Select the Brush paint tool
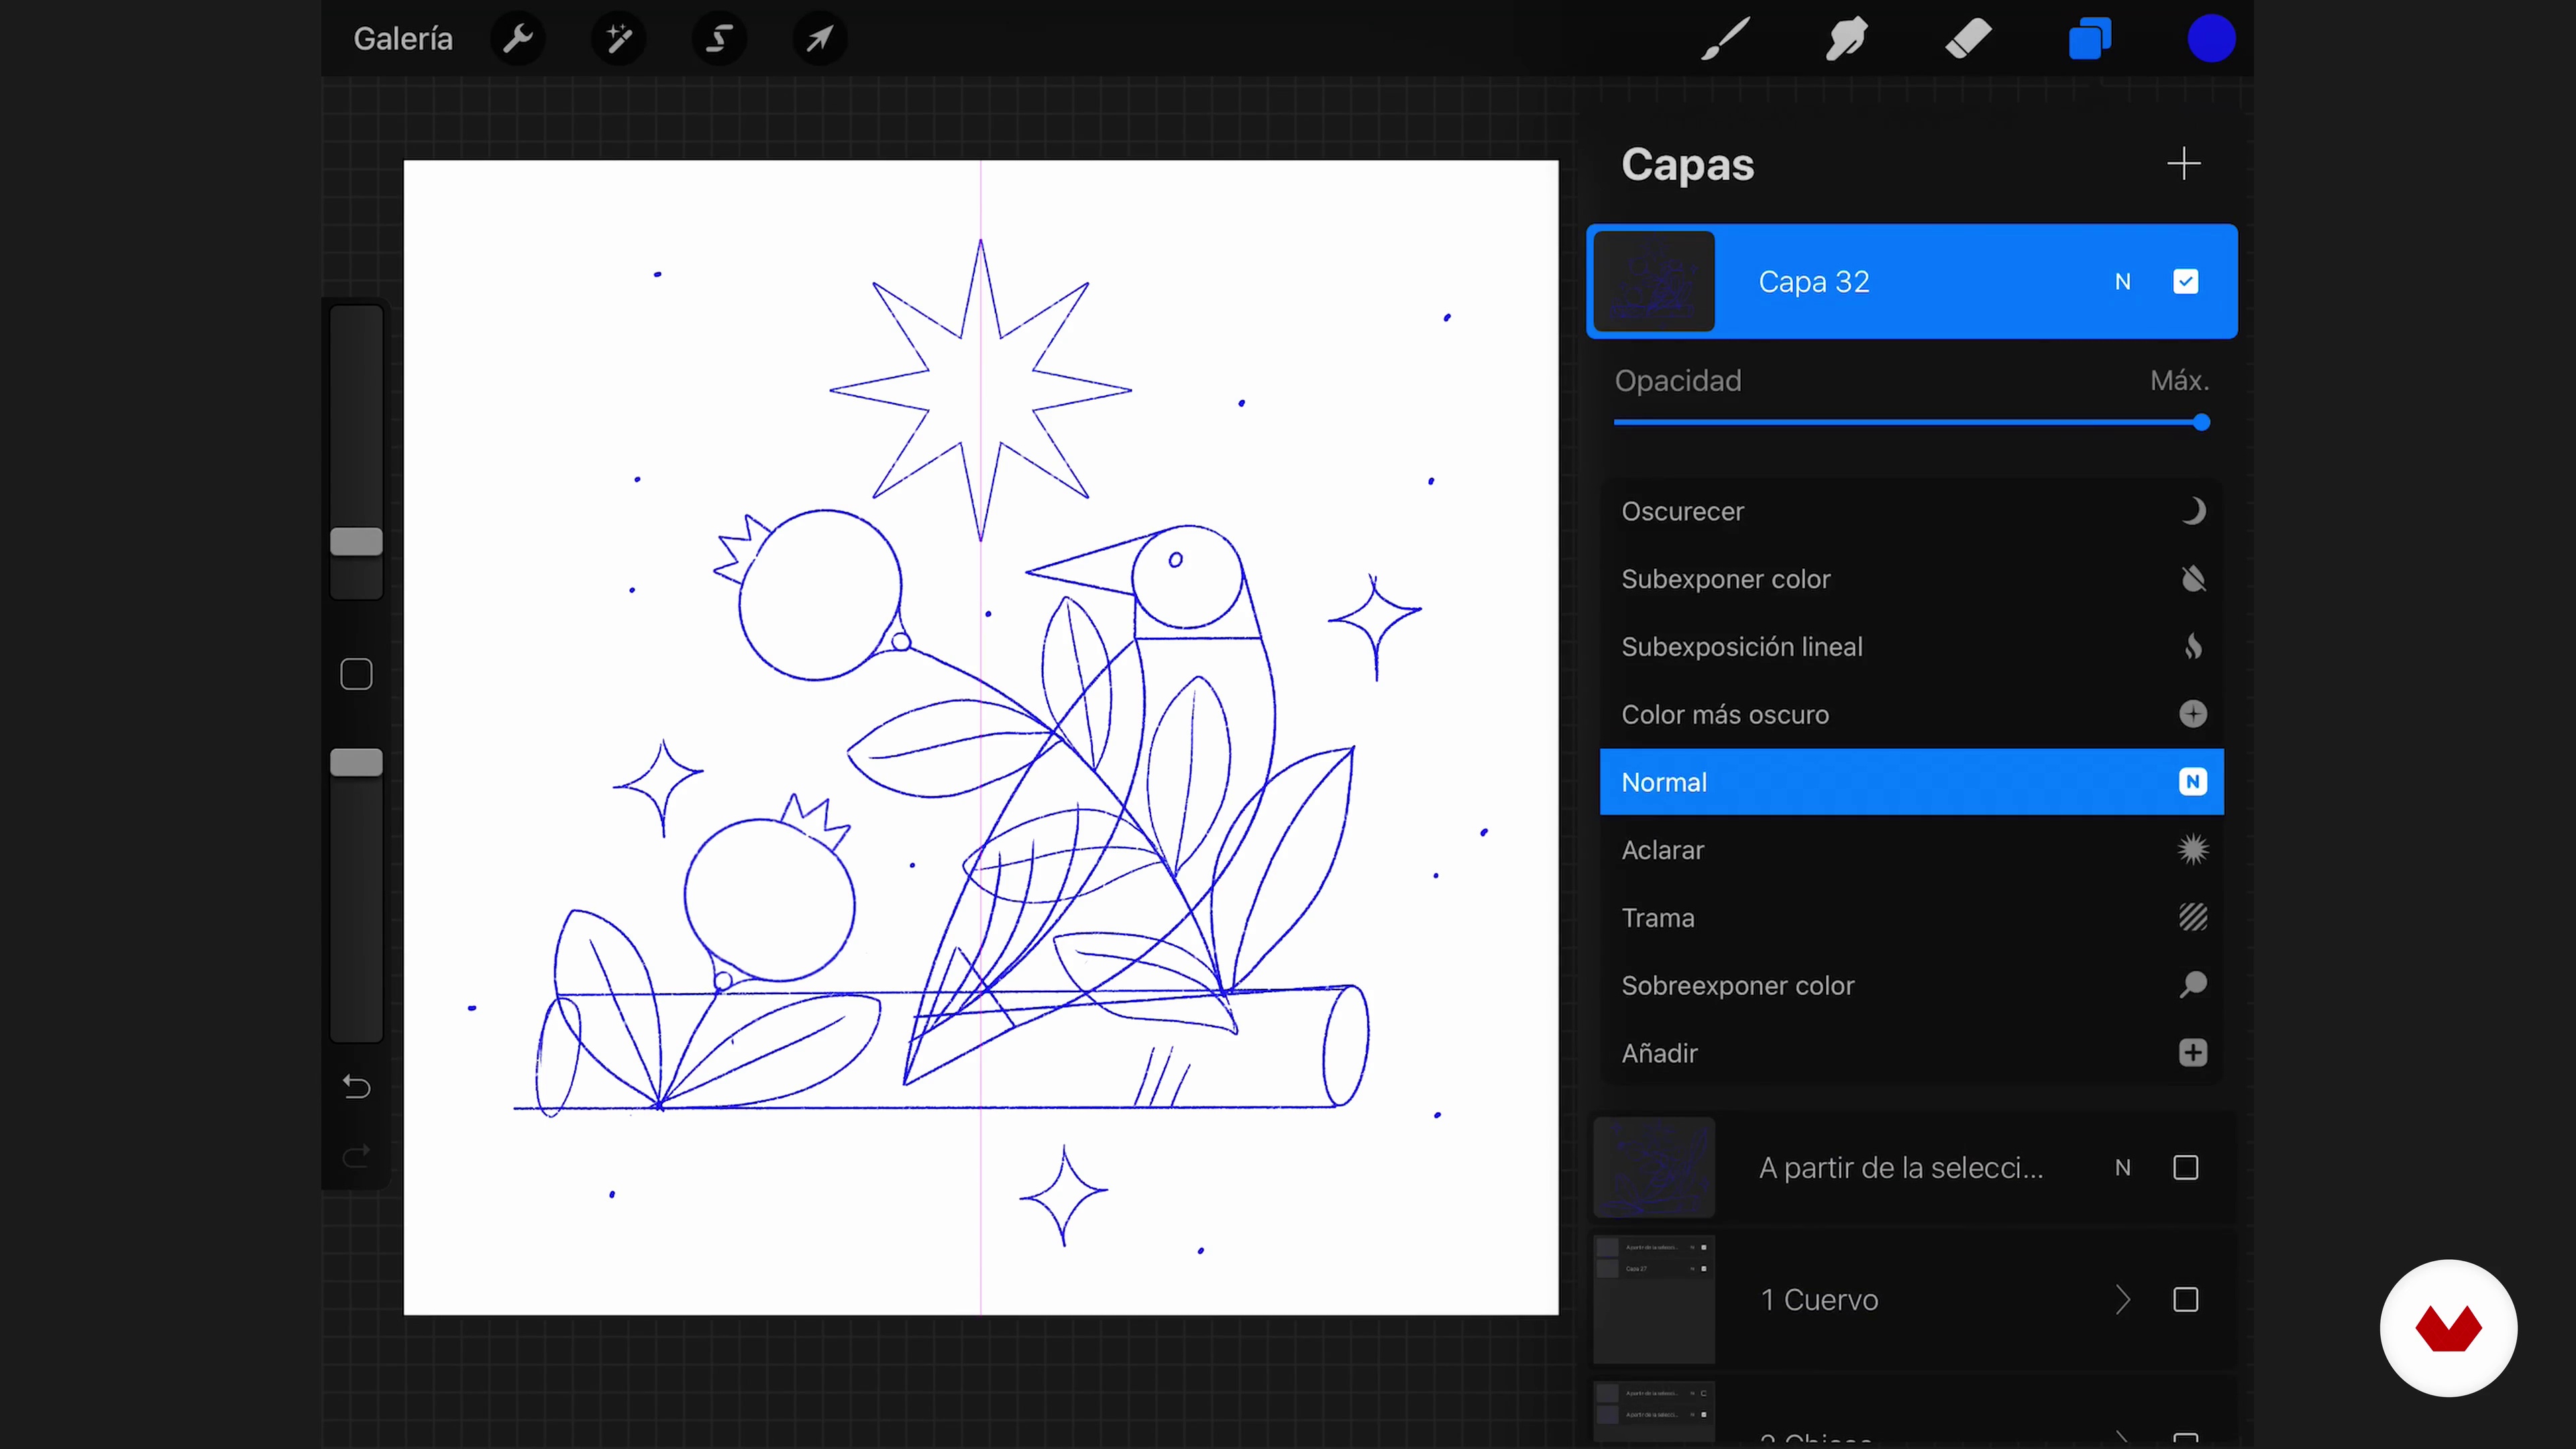 (x=1725, y=39)
